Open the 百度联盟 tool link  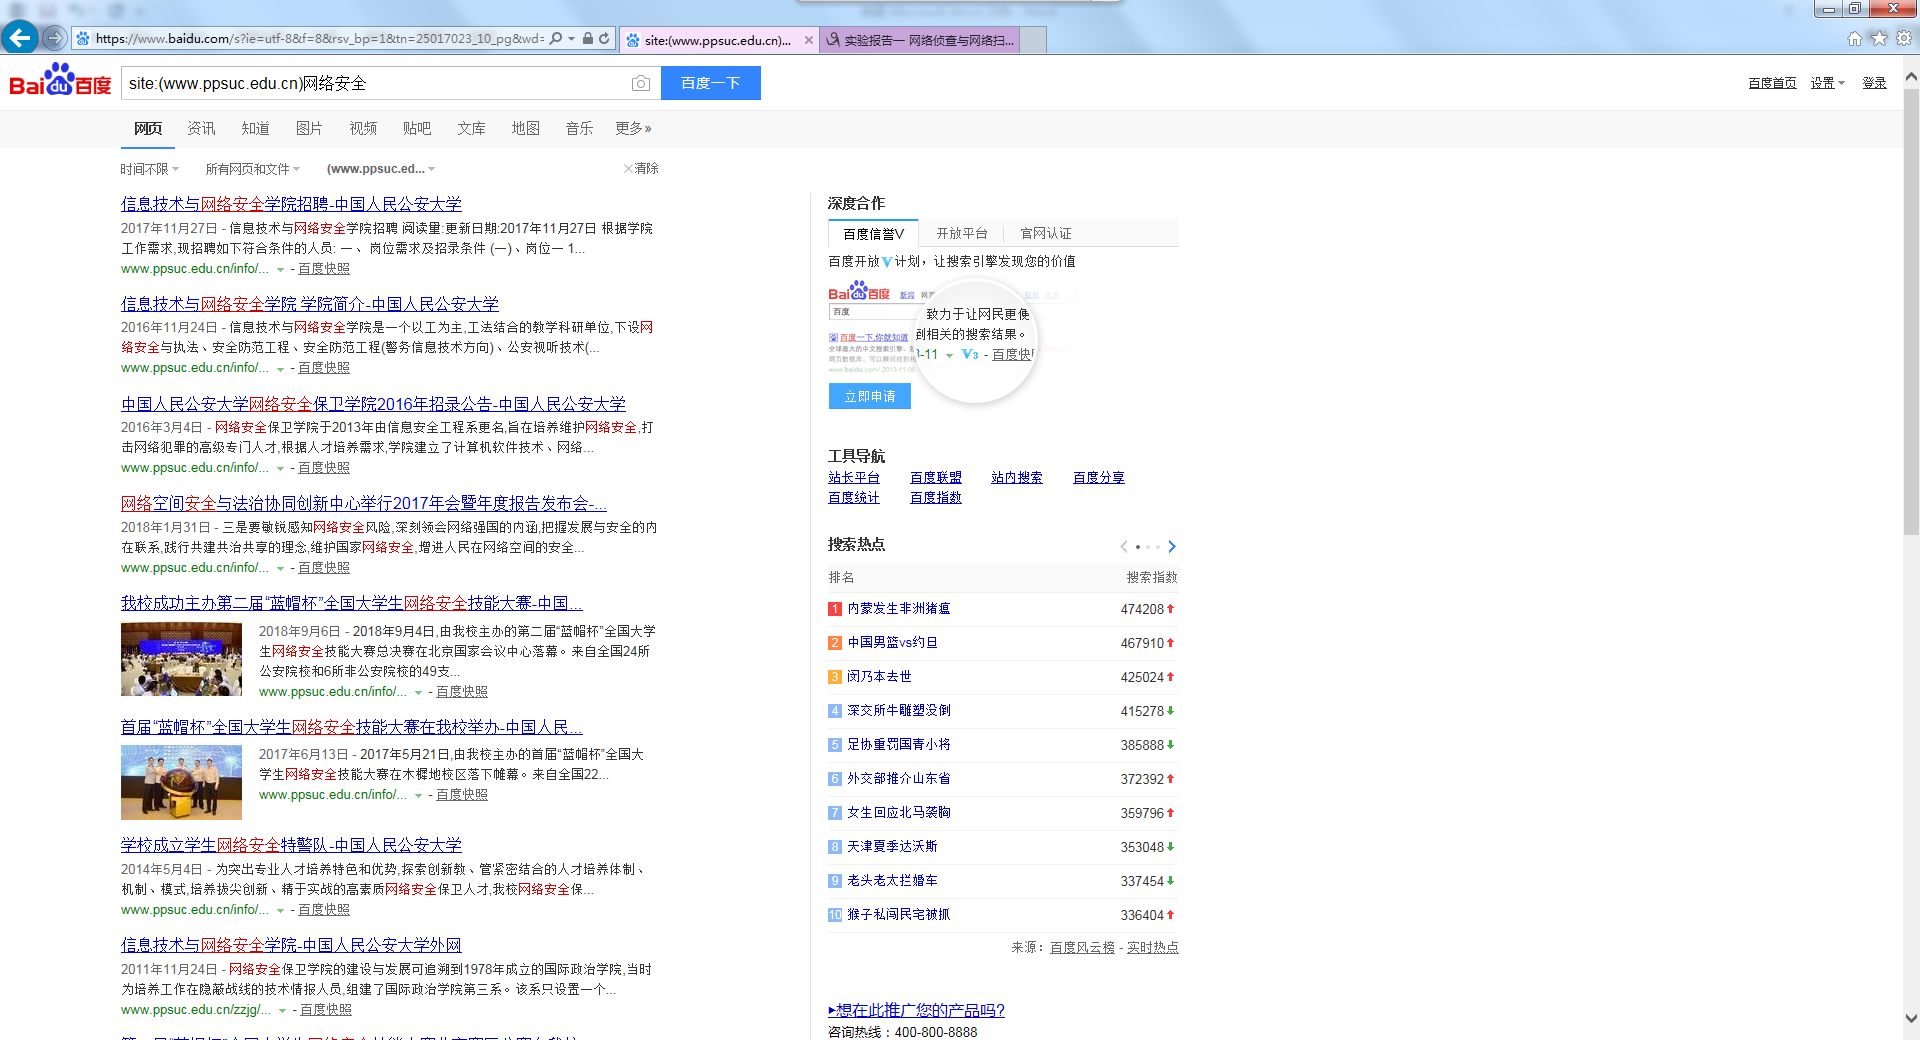click(936, 477)
